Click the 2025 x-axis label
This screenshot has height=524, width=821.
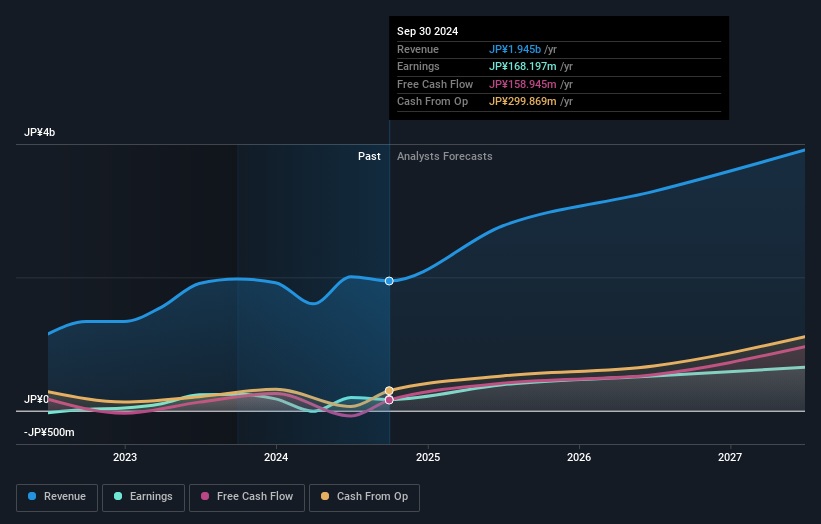tap(428, 458)
